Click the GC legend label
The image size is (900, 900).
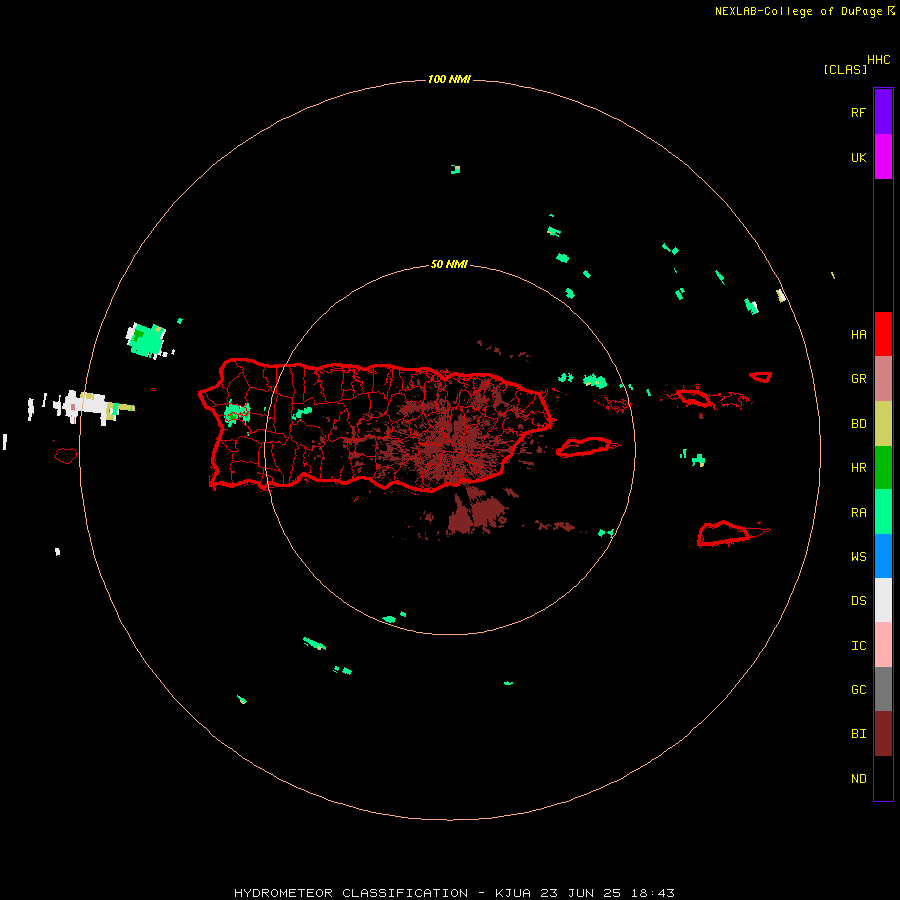(858, 690)
